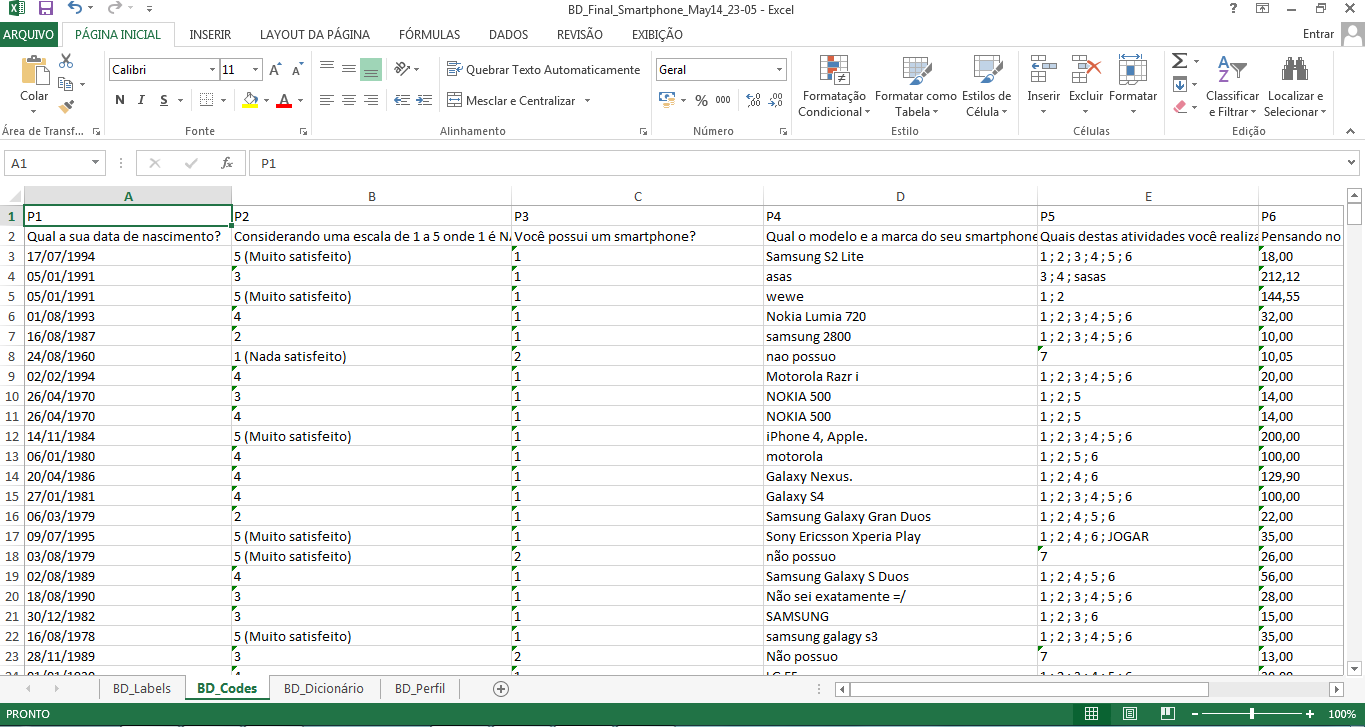Toggle Quebrar Texto Automaticamente wrap text

pos(544,69)
